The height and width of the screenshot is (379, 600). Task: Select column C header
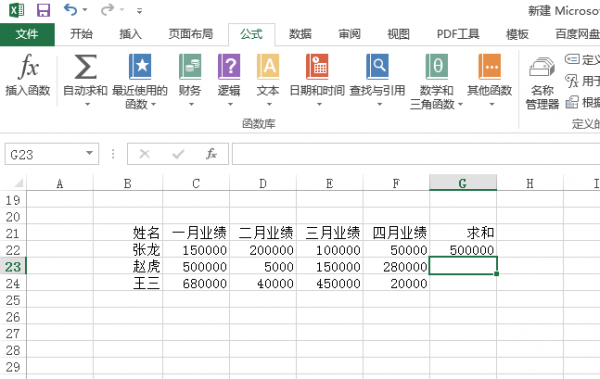[x=196, y=183]
